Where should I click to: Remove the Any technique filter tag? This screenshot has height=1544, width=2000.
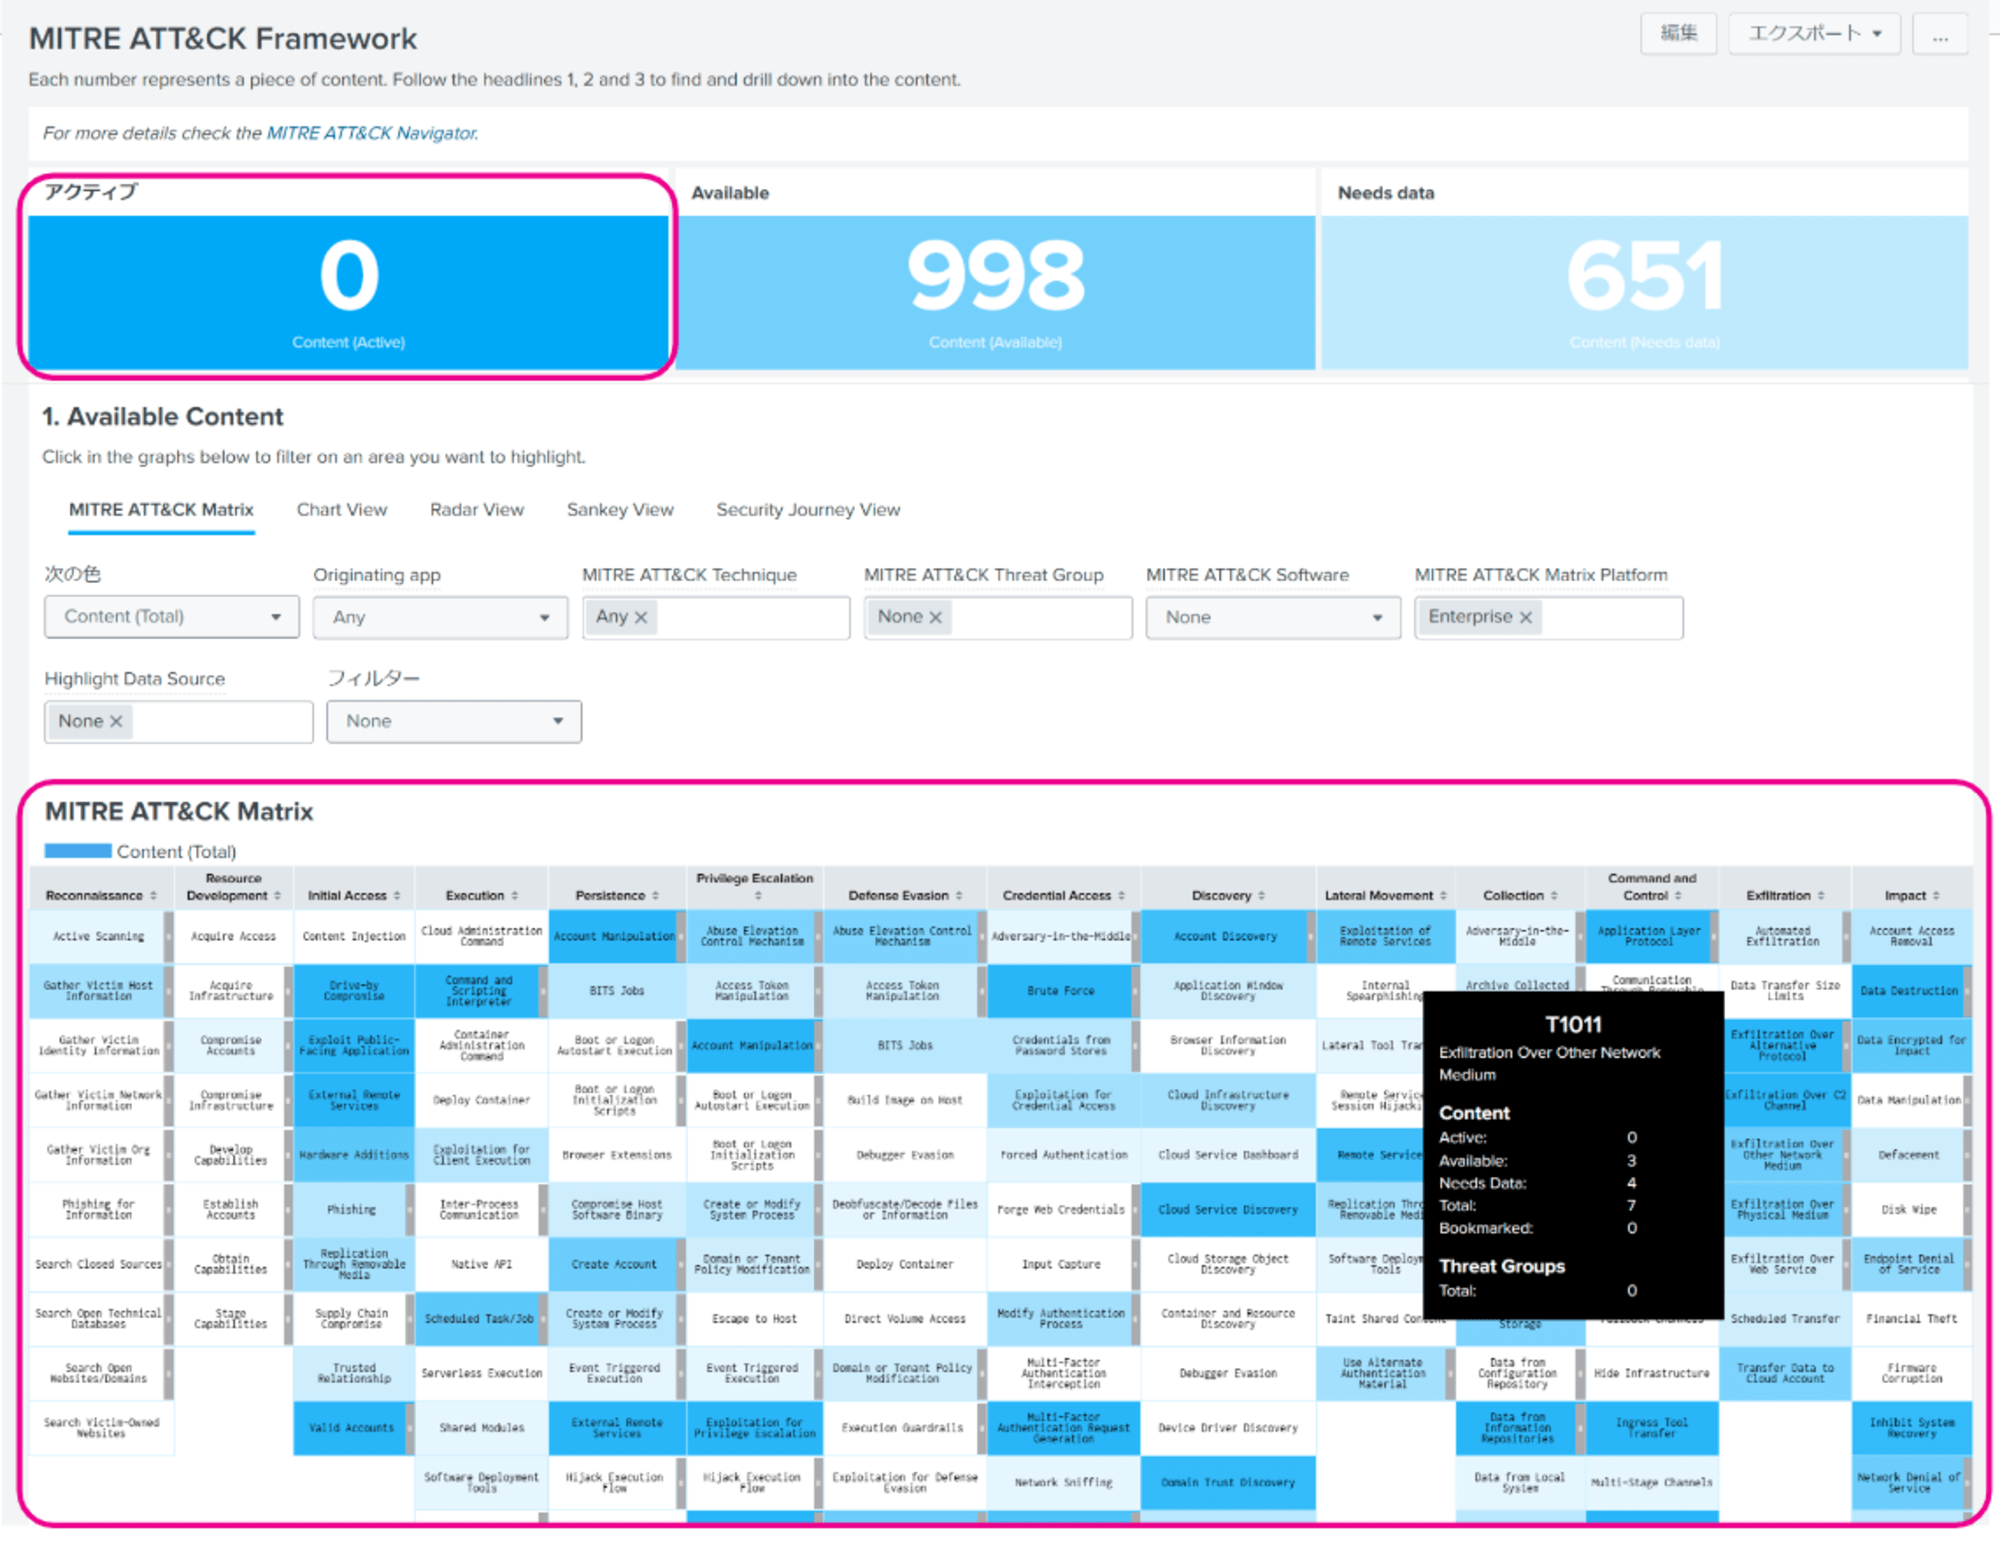point(641,617)
